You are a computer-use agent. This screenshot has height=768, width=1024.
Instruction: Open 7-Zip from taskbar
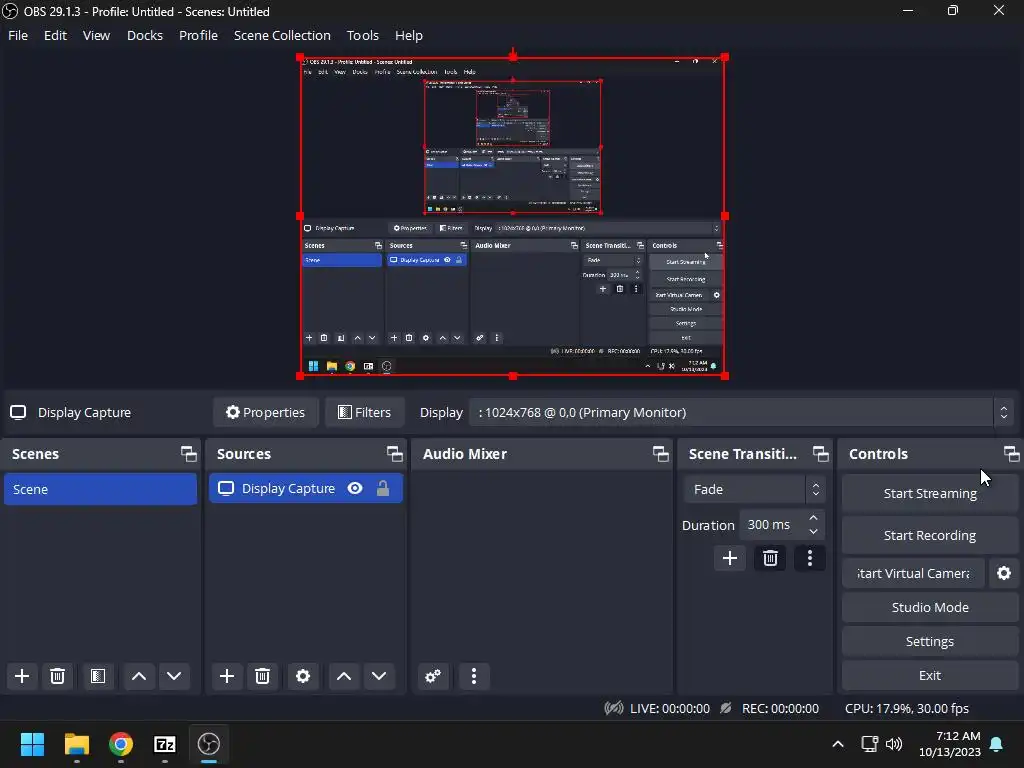pos(165,744)
